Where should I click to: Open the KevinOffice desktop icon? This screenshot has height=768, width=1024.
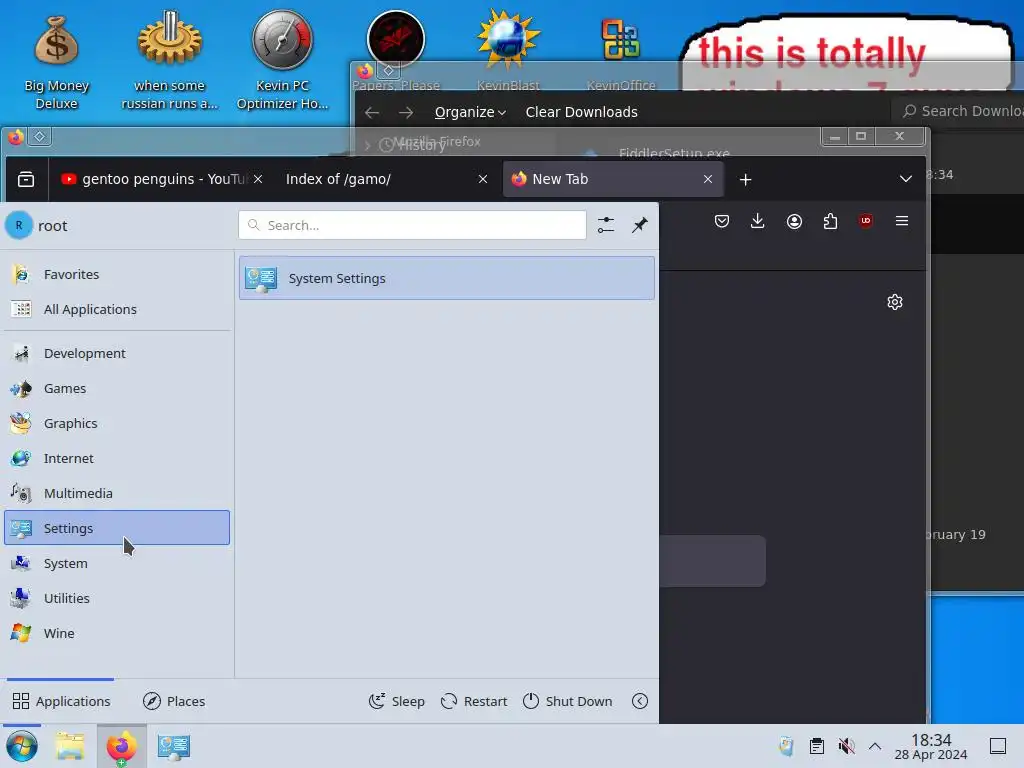pos(620,54)
